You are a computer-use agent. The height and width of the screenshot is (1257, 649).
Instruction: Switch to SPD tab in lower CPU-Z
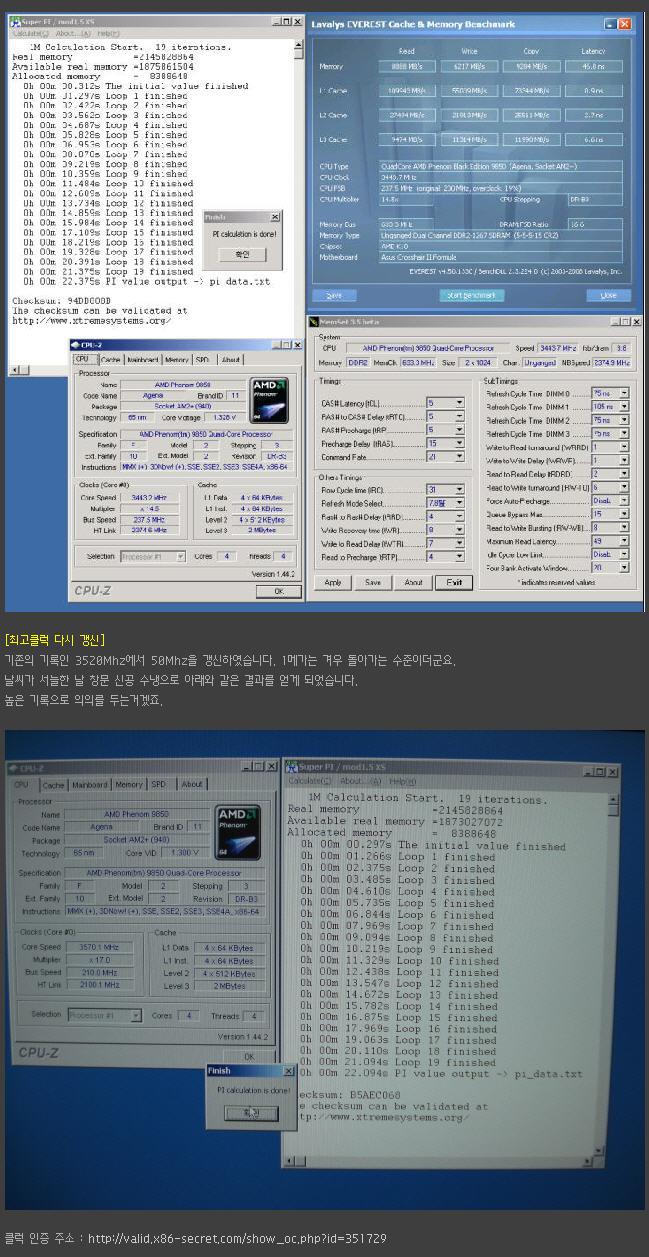[x=158, y=784]
